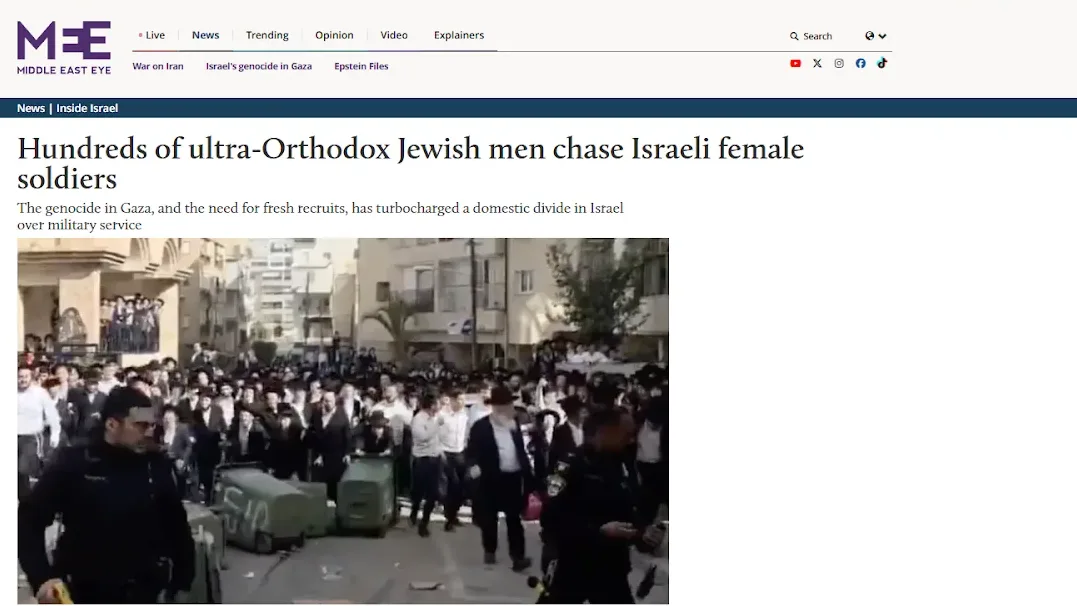Click the article's protest crowd image
The height and width of the screenshot is (606, 1077).
(x=343, y=421)
